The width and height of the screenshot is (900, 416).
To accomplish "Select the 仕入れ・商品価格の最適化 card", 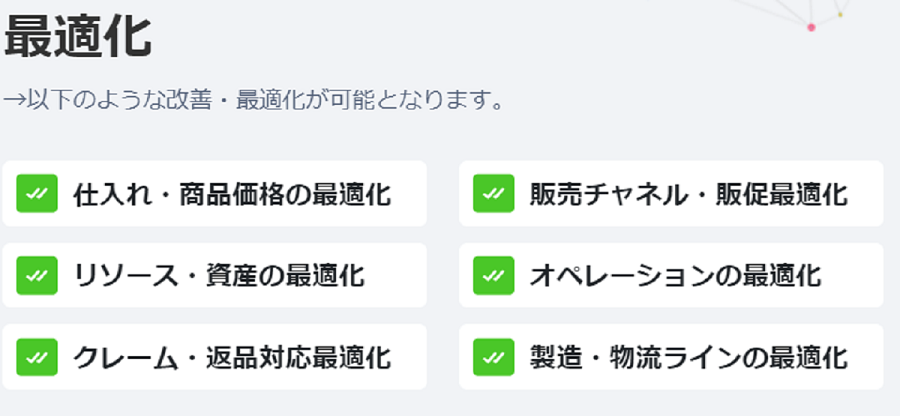I will (214, 193).
